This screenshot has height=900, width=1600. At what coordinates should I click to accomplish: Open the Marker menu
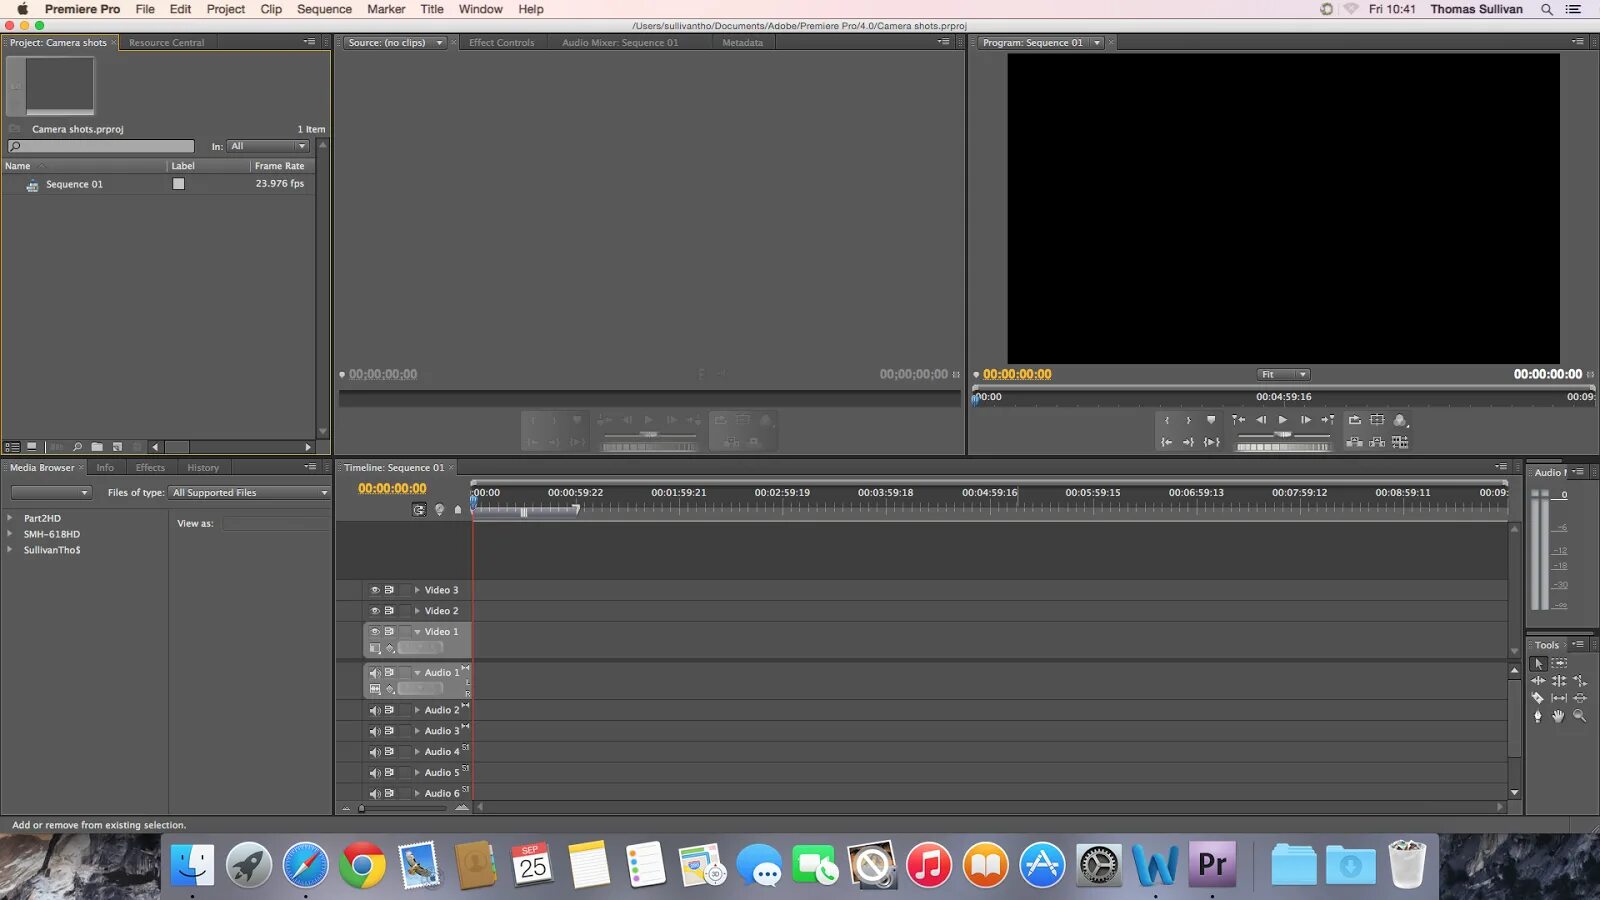coord(386,9)
